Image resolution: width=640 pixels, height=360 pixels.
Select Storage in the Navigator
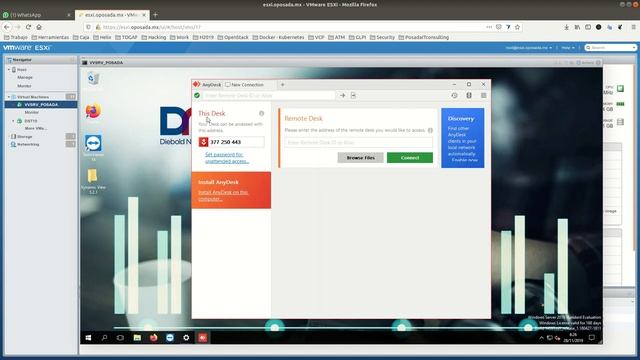(24, 136)
